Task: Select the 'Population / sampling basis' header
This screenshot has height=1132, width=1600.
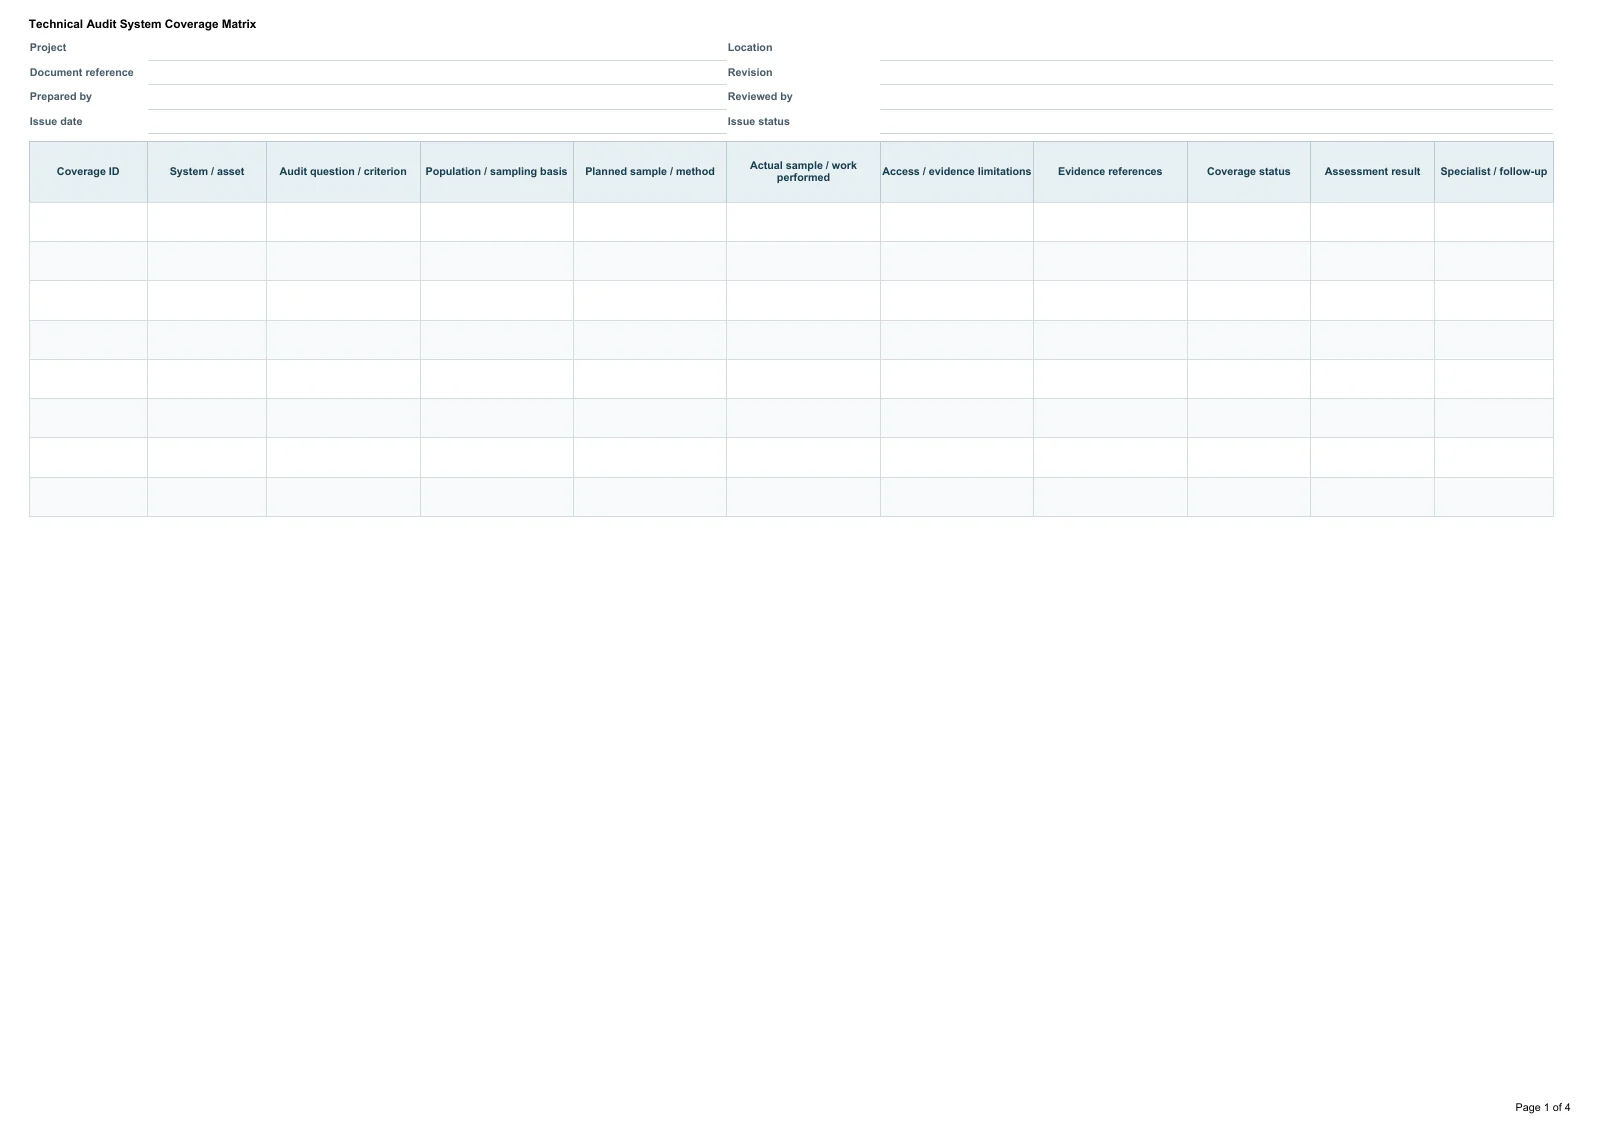Action: 496,172
